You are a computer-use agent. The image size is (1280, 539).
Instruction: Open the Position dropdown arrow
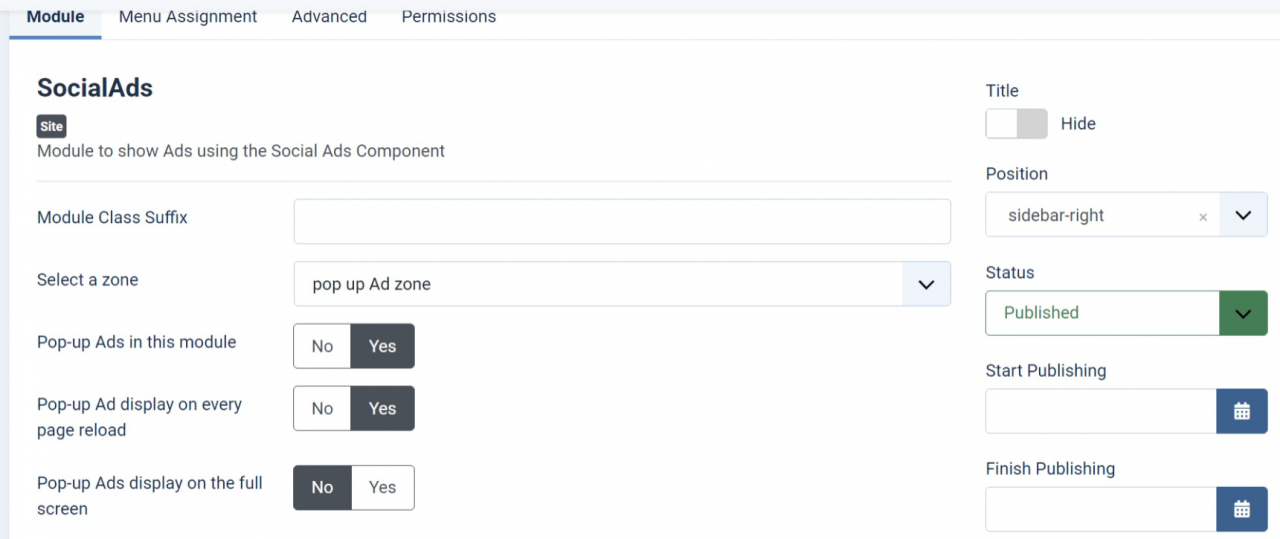[1243, 215]
